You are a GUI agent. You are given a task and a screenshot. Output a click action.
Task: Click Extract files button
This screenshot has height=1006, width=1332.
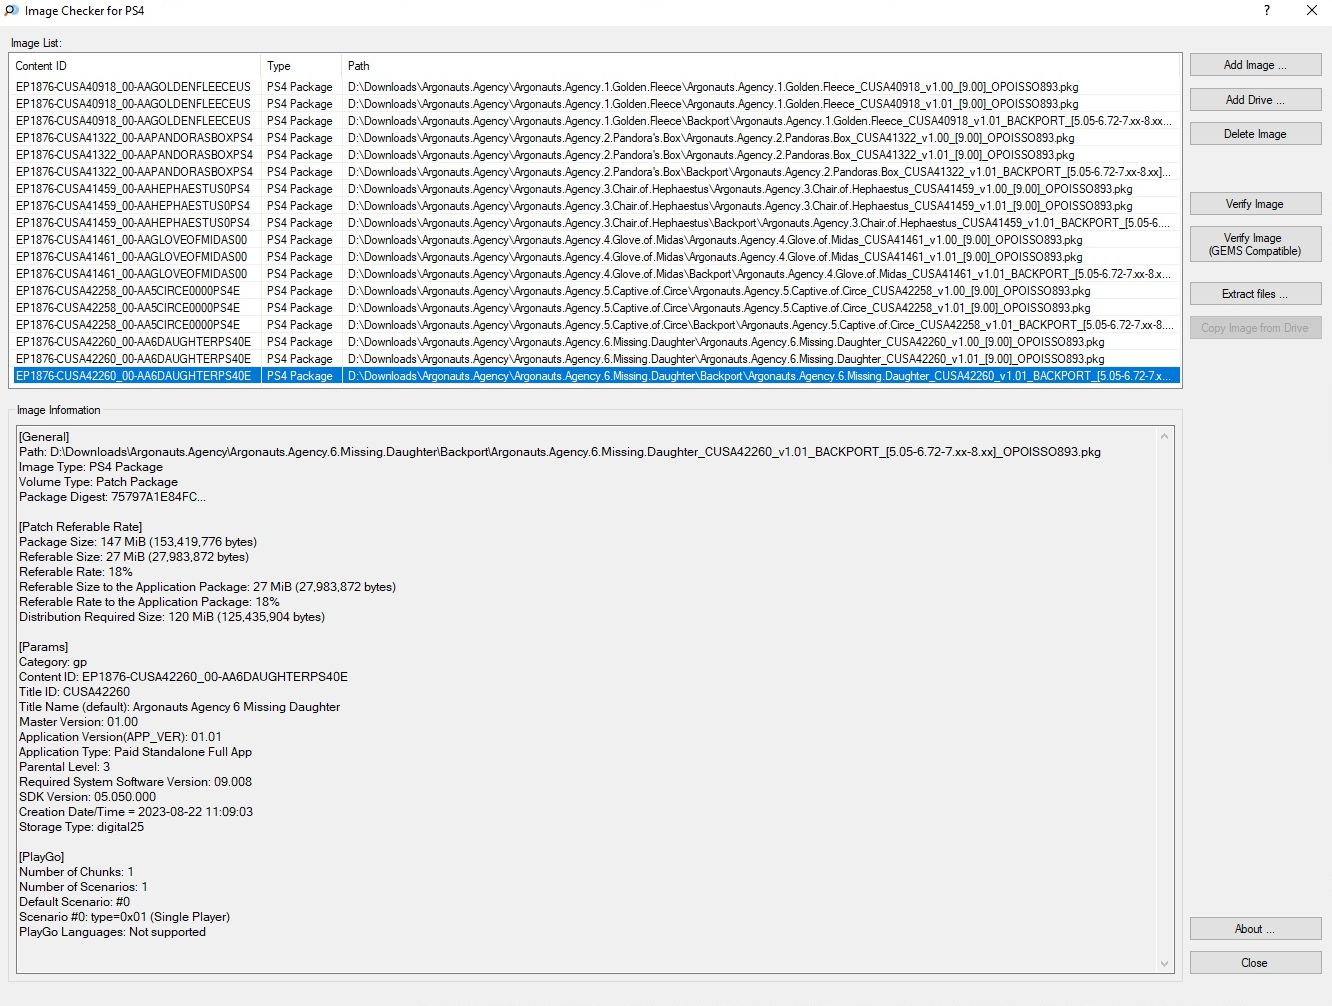[1255, 294]
